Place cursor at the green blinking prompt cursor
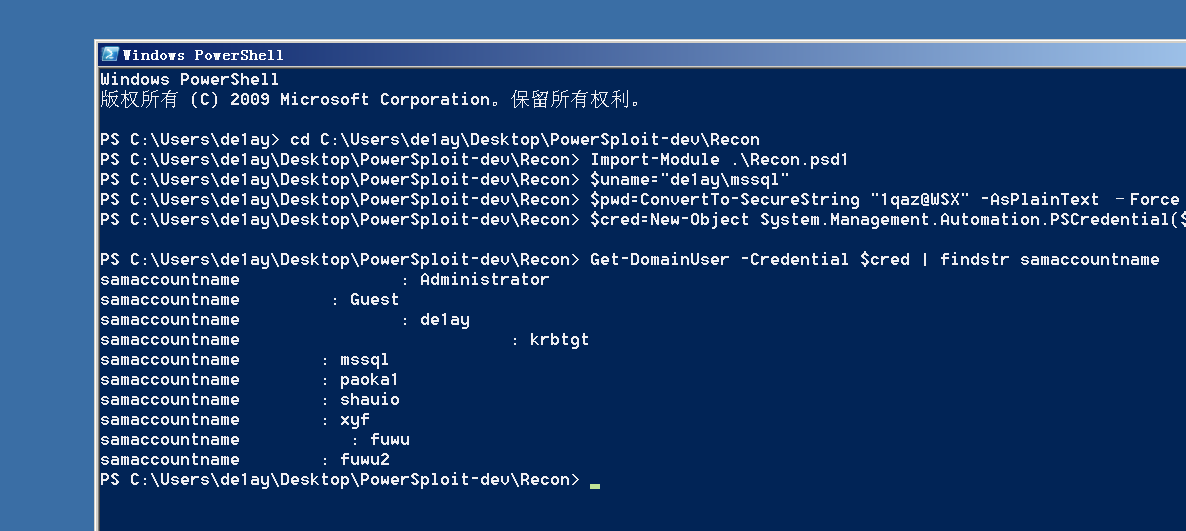 (595, 486)
